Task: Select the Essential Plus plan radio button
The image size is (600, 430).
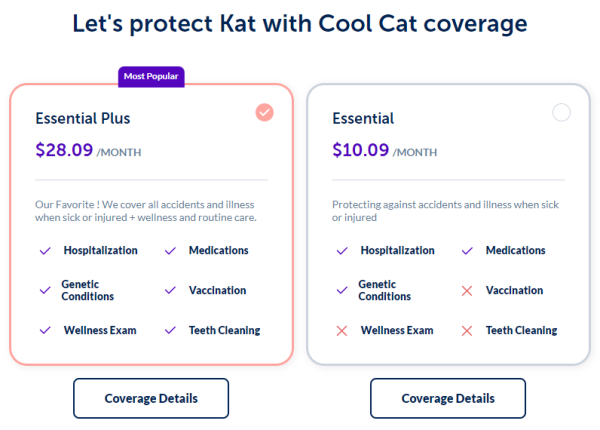Action: [x=264, y=113]
